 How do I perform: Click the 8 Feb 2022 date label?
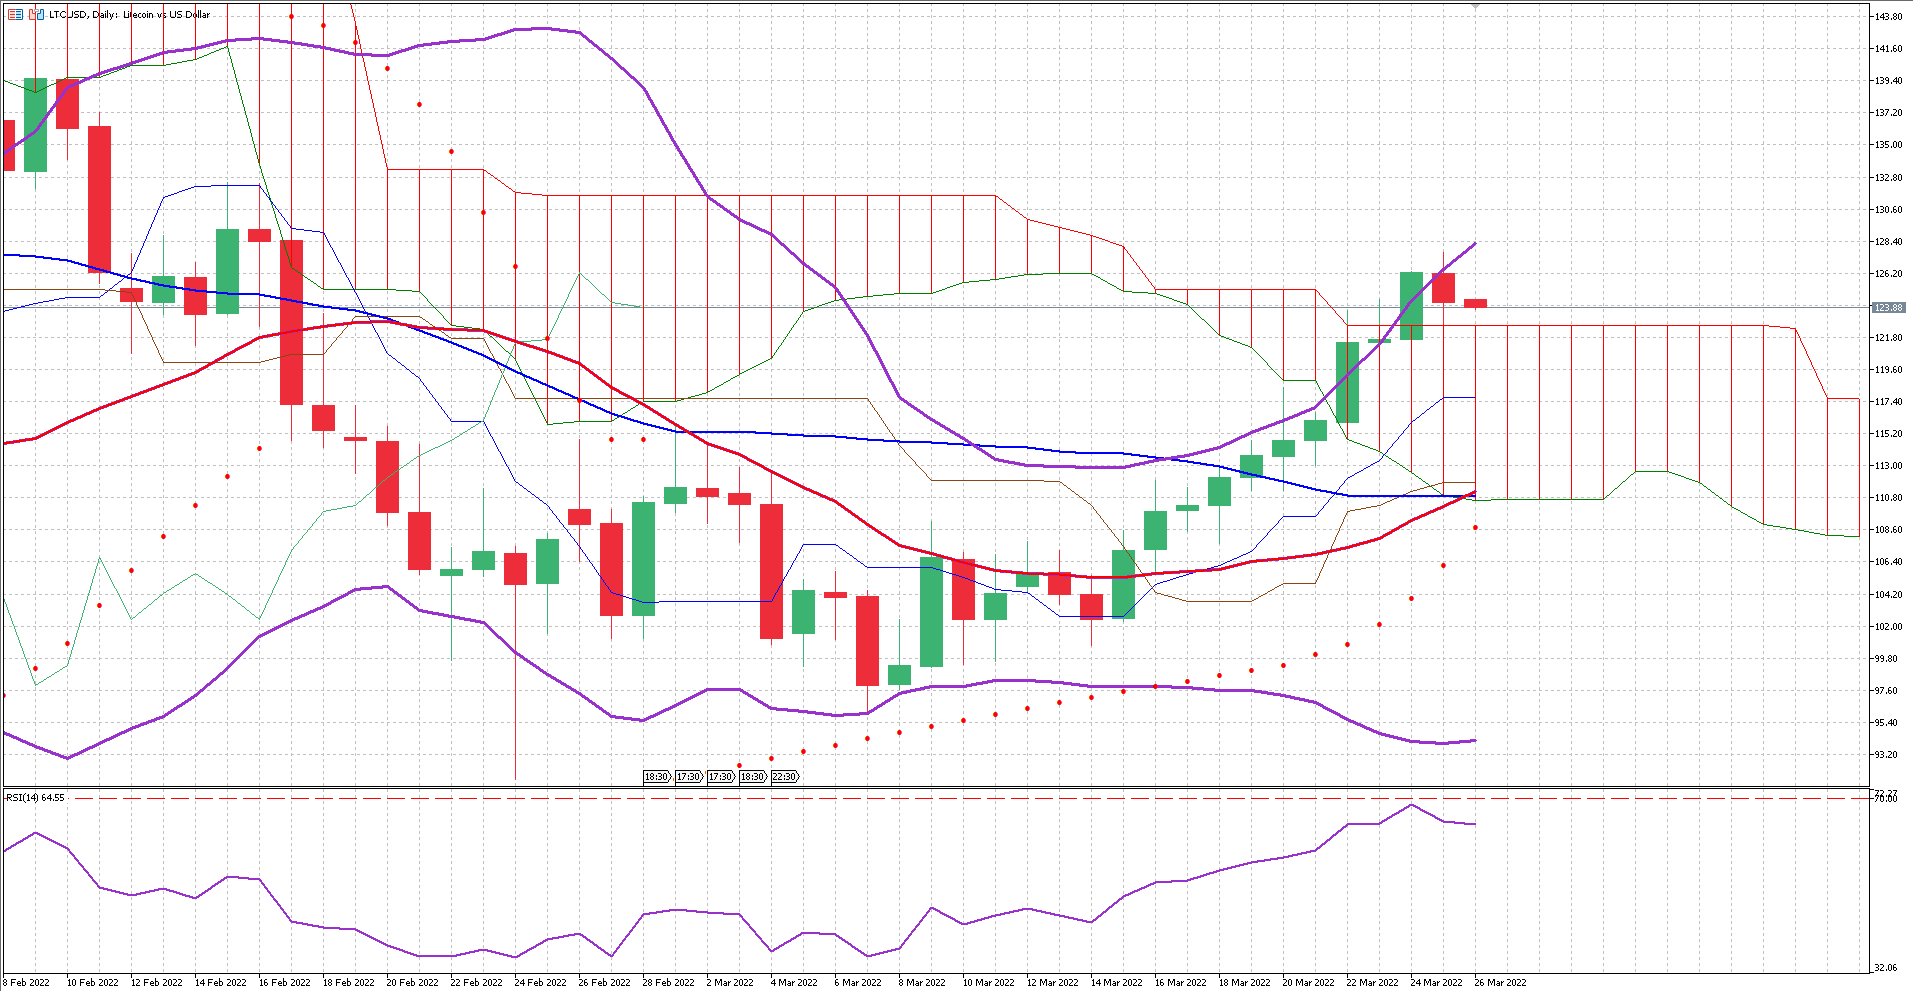coord(26,982)
